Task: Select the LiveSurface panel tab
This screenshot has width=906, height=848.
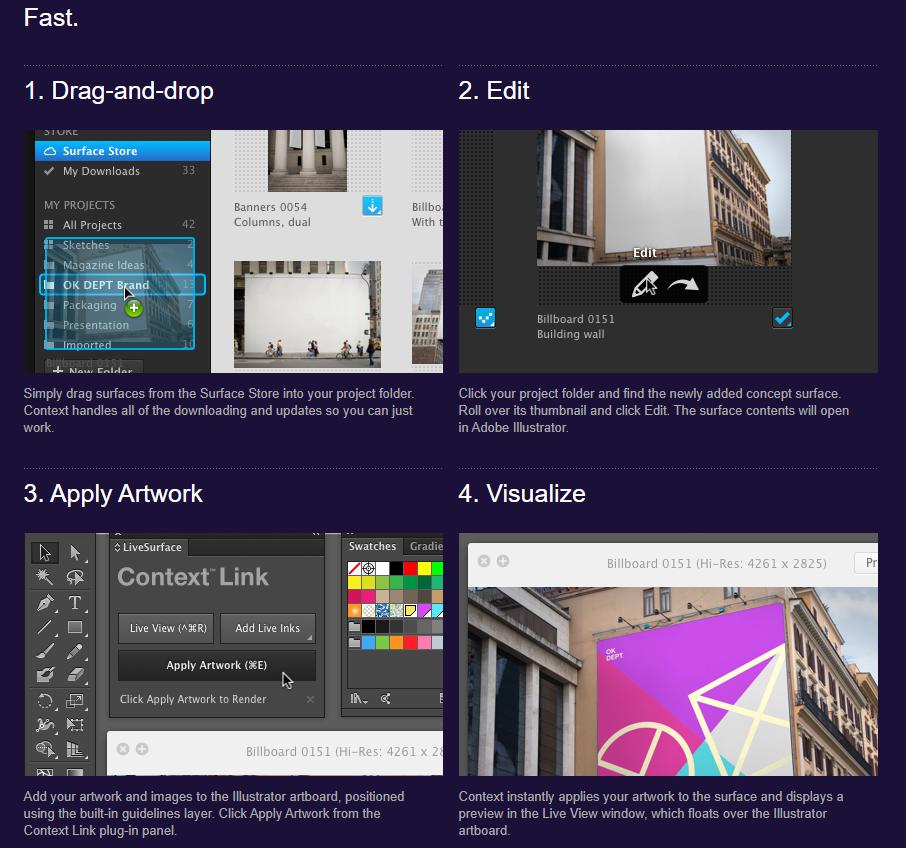Action: click(x=148, y=547)
